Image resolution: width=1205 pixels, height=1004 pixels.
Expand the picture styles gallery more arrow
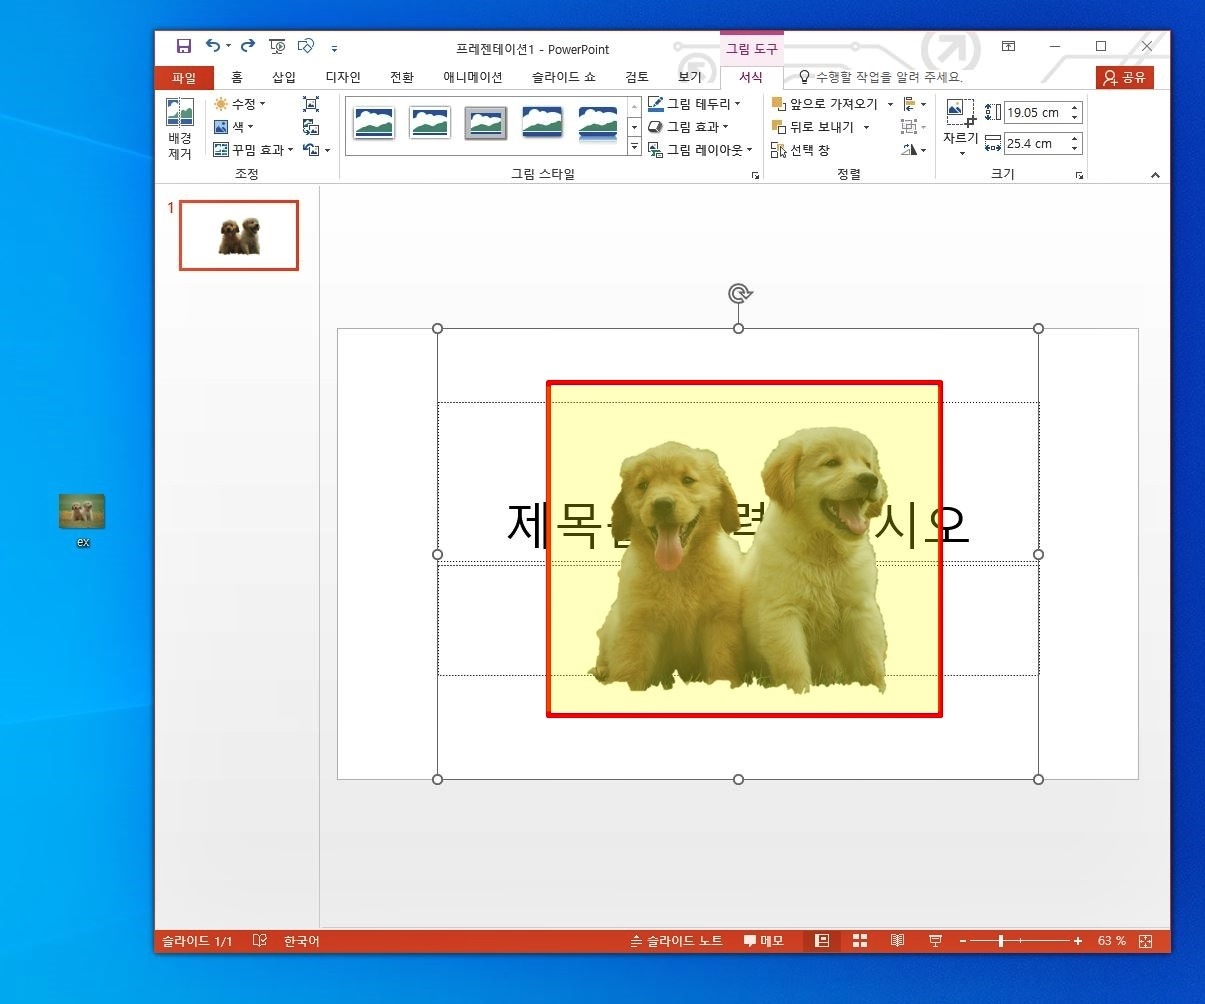(634, 147)
